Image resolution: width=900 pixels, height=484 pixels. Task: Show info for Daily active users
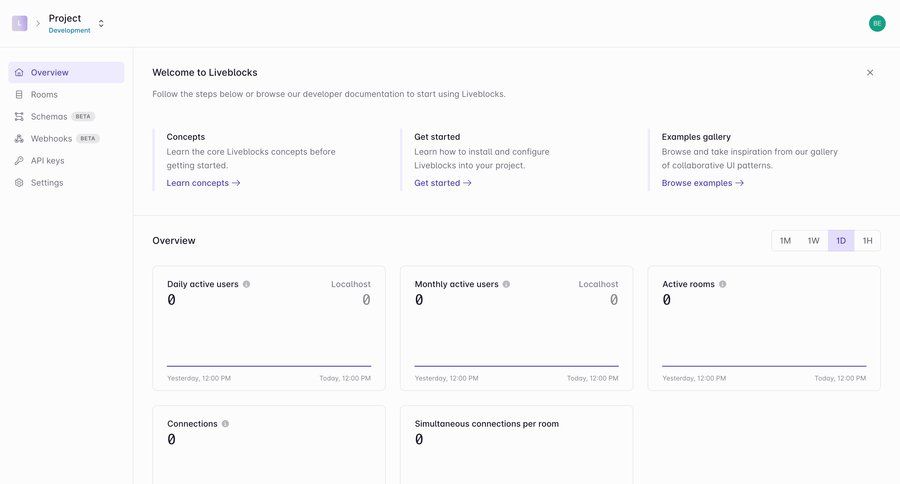pyautogui.click(x=246, y=284)
